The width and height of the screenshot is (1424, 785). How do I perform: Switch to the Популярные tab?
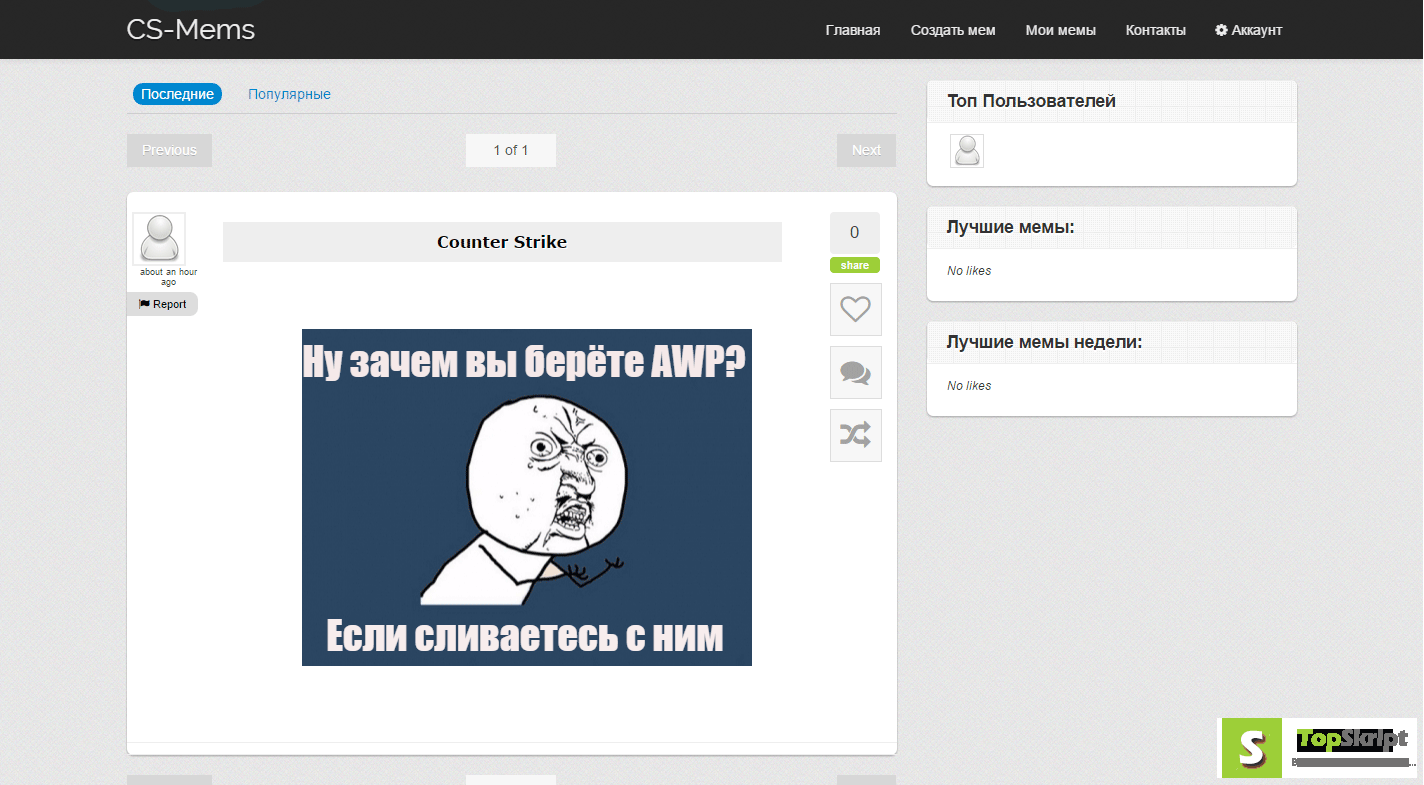(x=290, y=94)
